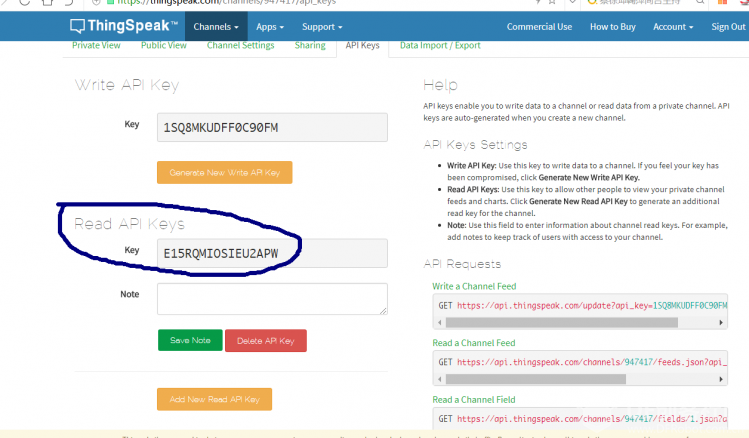Click Add New Read API Key
Image resolution: width=749 pixels, height=438 pixels.
214,399
